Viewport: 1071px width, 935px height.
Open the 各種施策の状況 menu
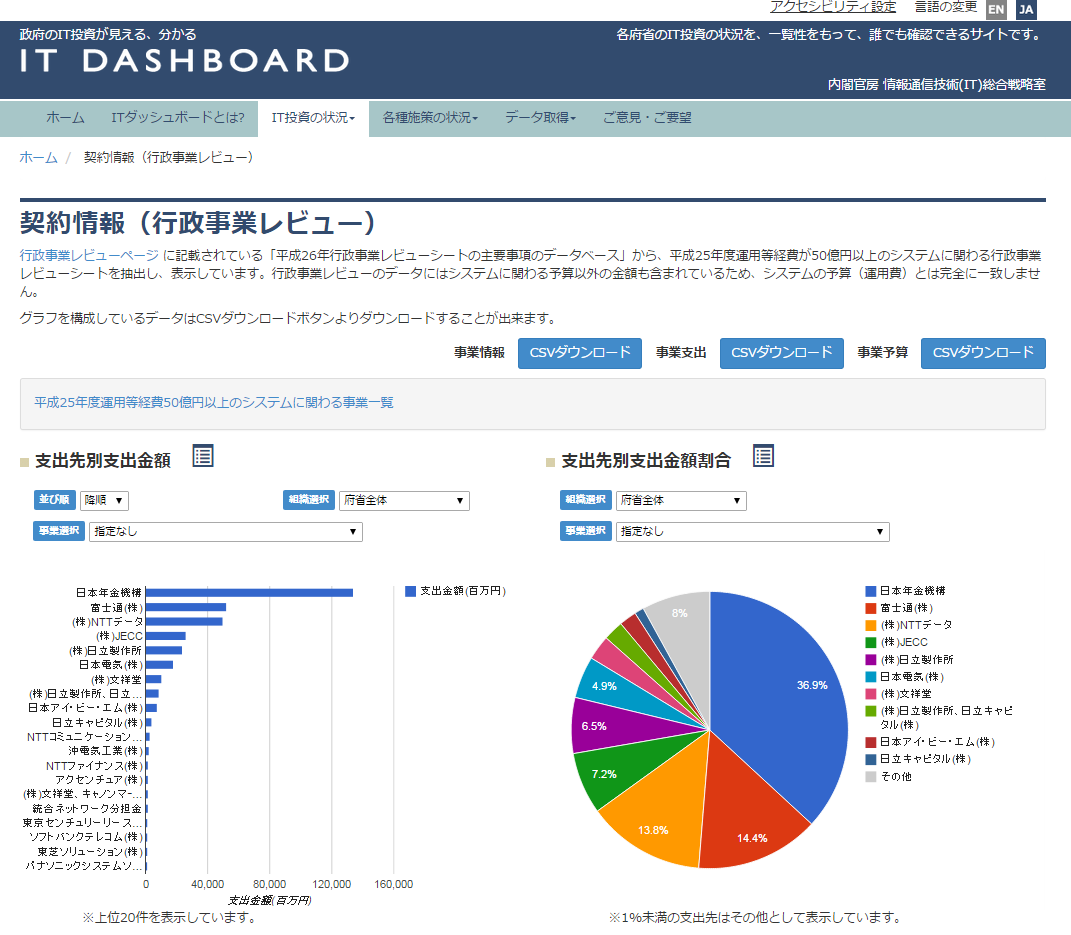click(430, 118)
